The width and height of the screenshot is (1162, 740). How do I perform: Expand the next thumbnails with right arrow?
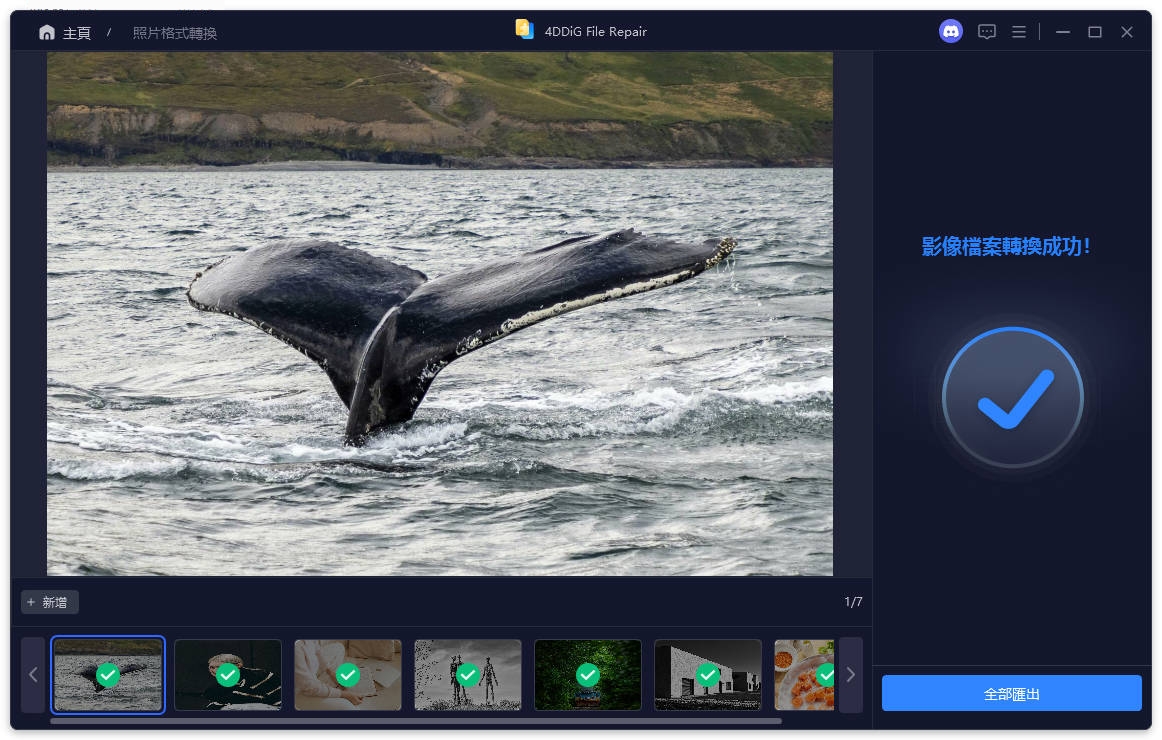[x=851, y=675]
